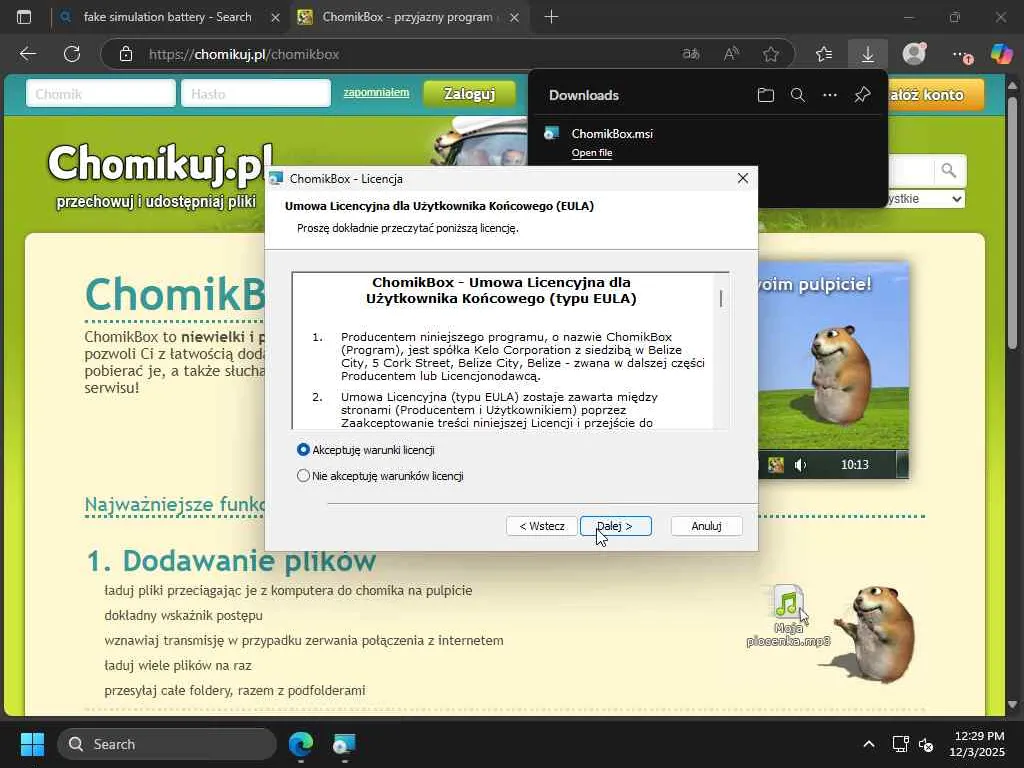Viewport: 1024px width, 768px height.
Task: Open the tab actions menu icon
Action: pos(24,17)
